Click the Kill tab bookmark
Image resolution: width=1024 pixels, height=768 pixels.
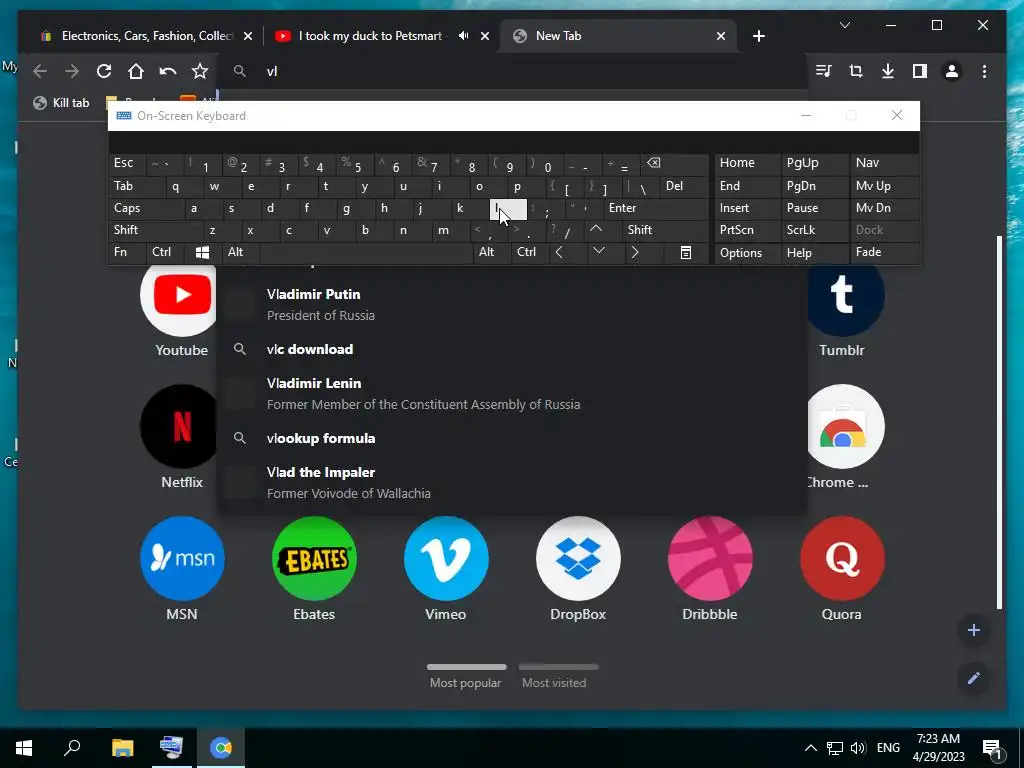pos(61,103)
